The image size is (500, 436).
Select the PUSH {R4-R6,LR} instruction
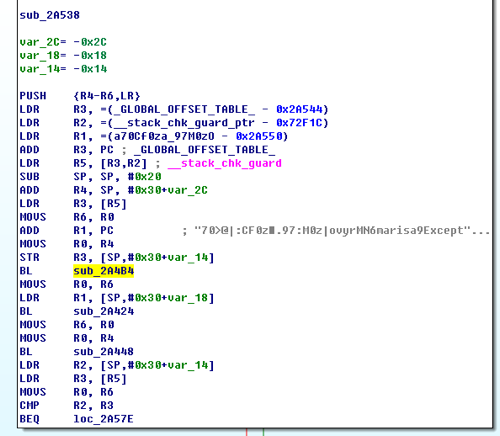tap(80, 96)
